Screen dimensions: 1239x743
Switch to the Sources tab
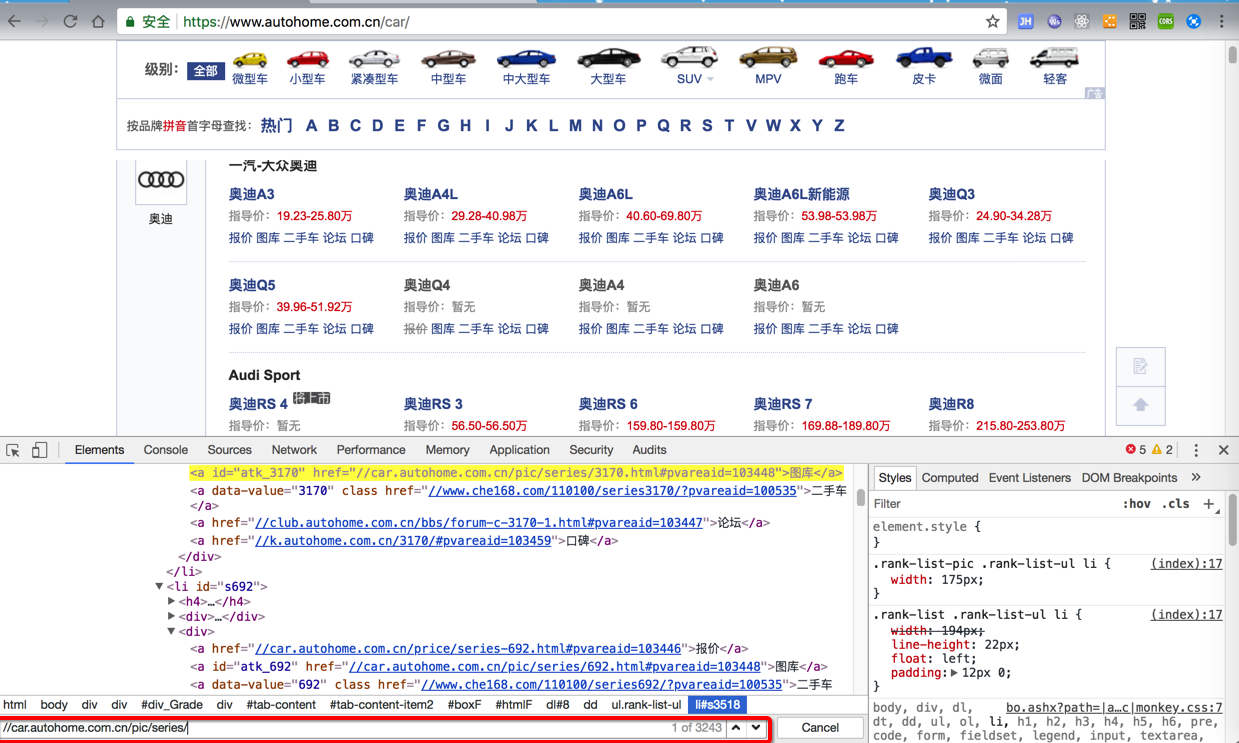(229, 450)
